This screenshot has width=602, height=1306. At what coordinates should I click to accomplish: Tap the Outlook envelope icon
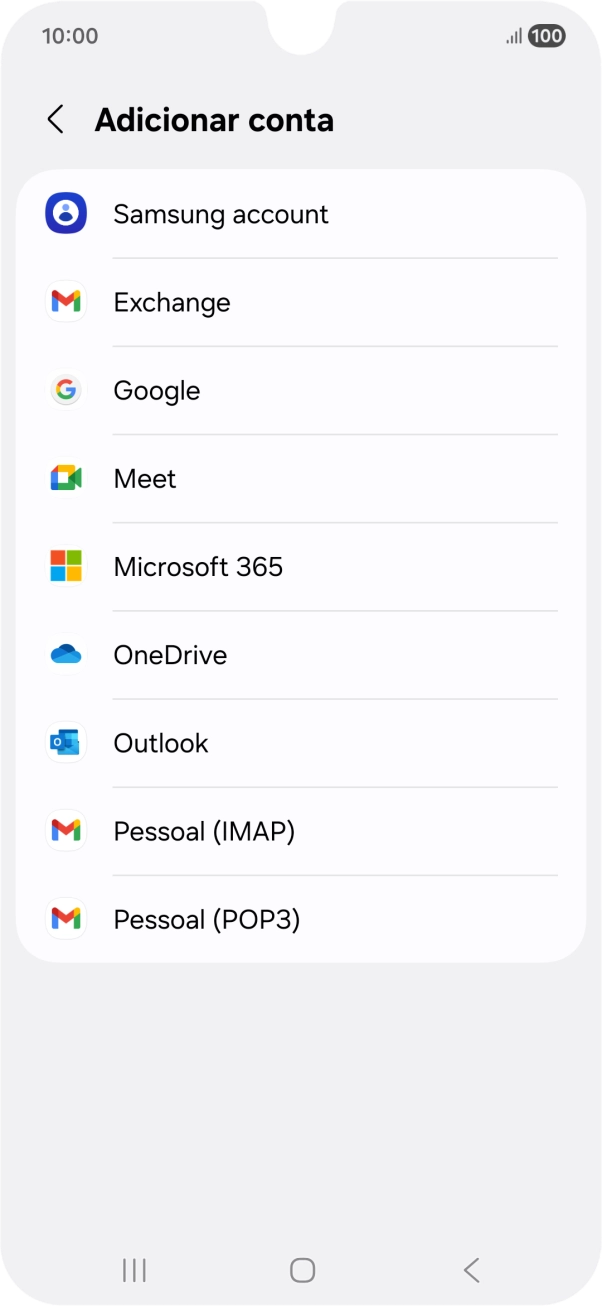pyautogui.click(x=66, y=742)
